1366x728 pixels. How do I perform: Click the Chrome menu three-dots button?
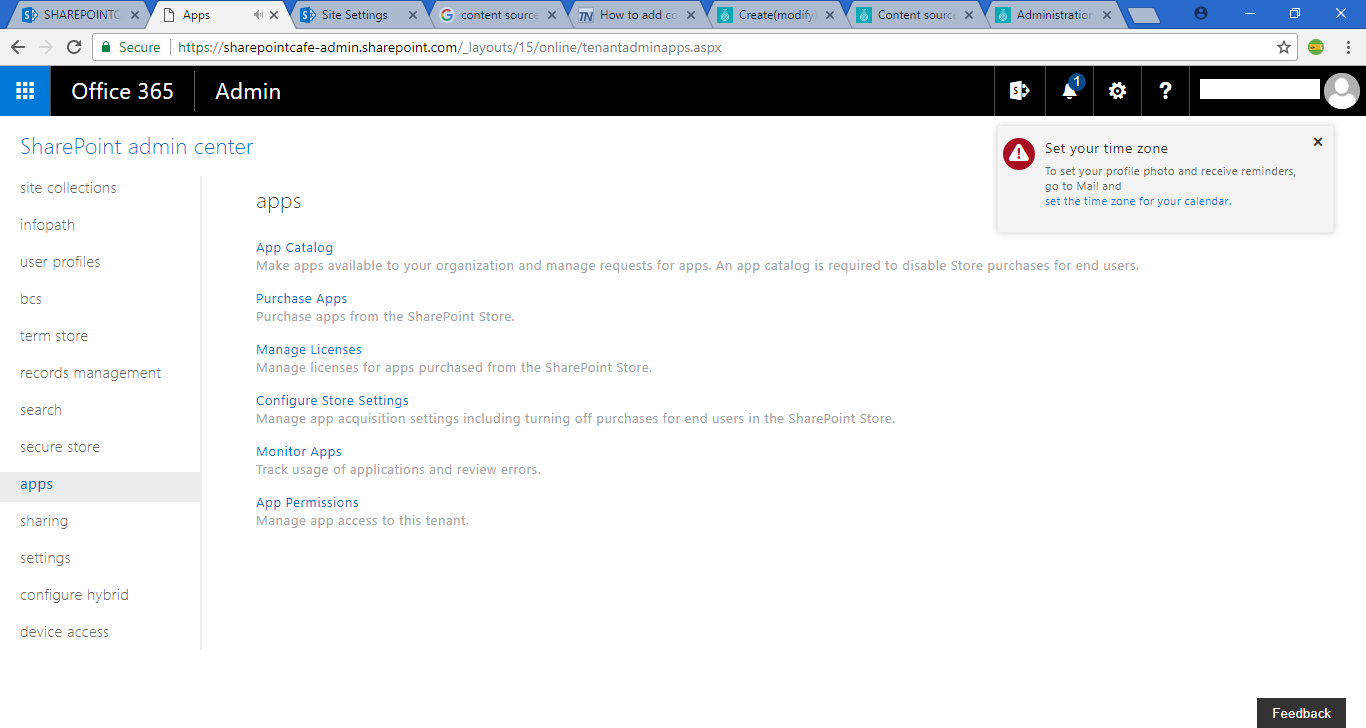coord(1348,47)
